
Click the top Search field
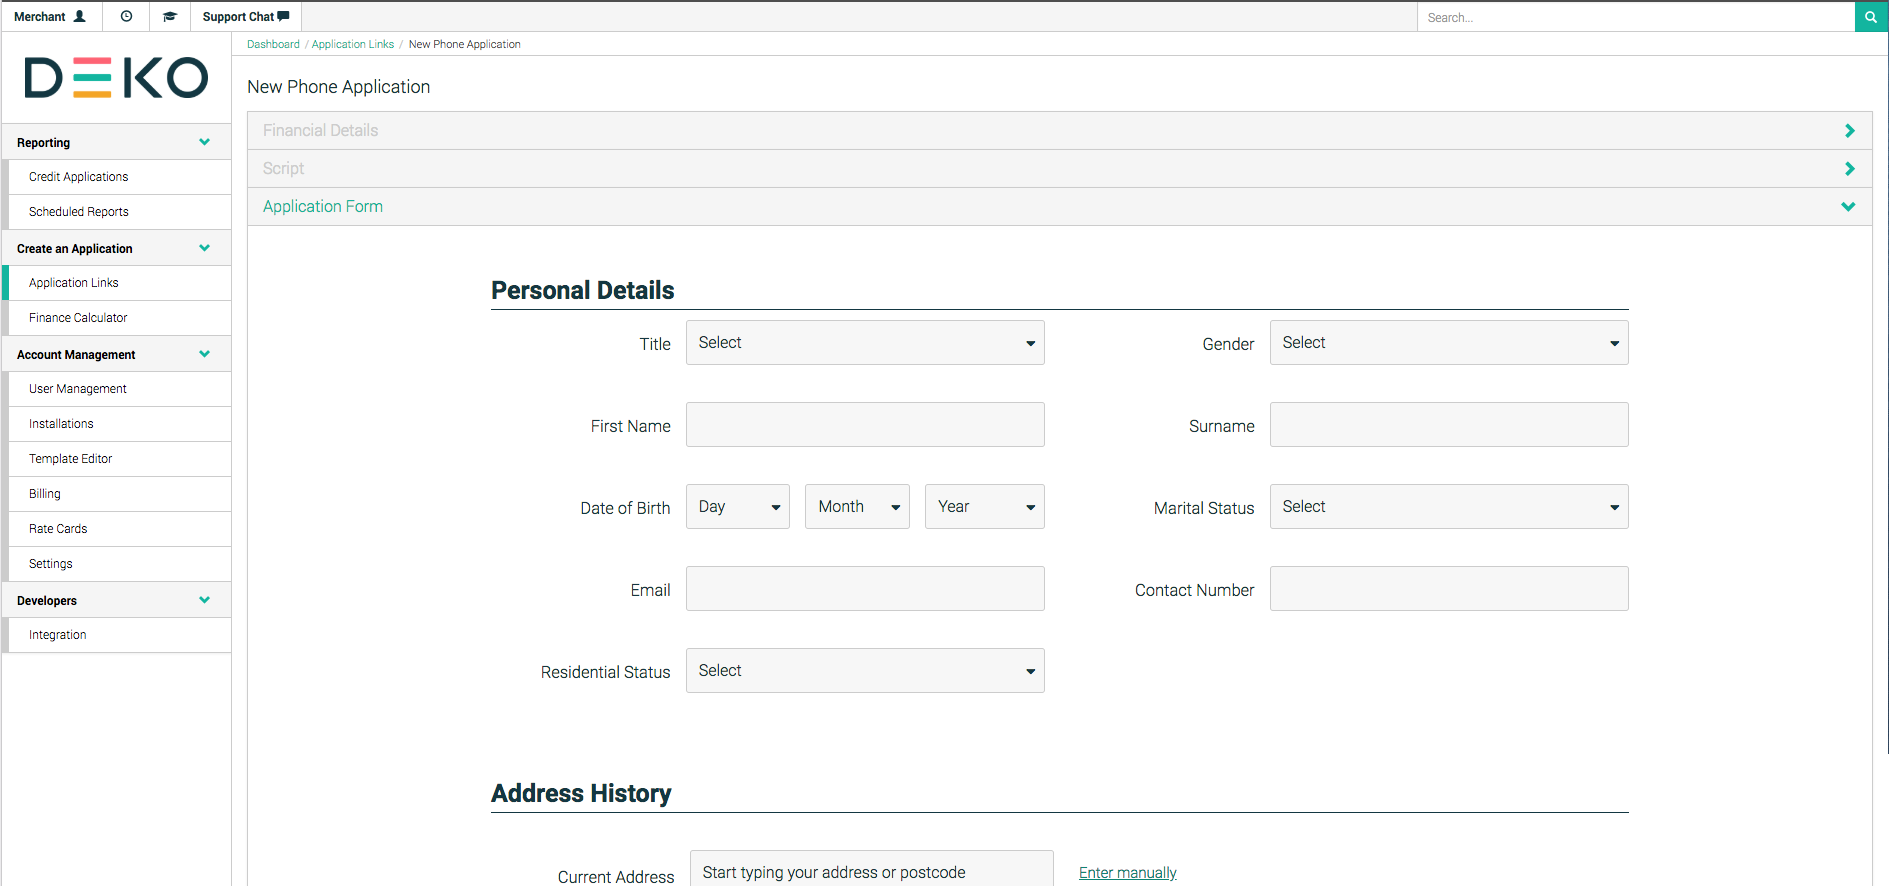(1636, 17)
